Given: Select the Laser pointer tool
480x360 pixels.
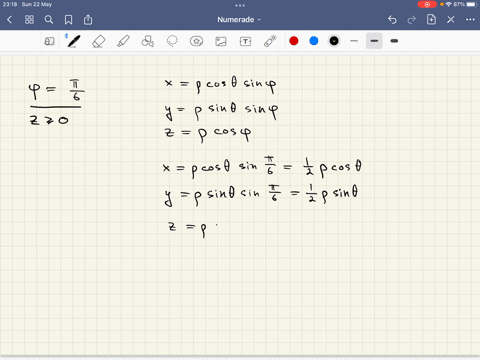Looking at the screenshot, I should [x=270, y=41].
